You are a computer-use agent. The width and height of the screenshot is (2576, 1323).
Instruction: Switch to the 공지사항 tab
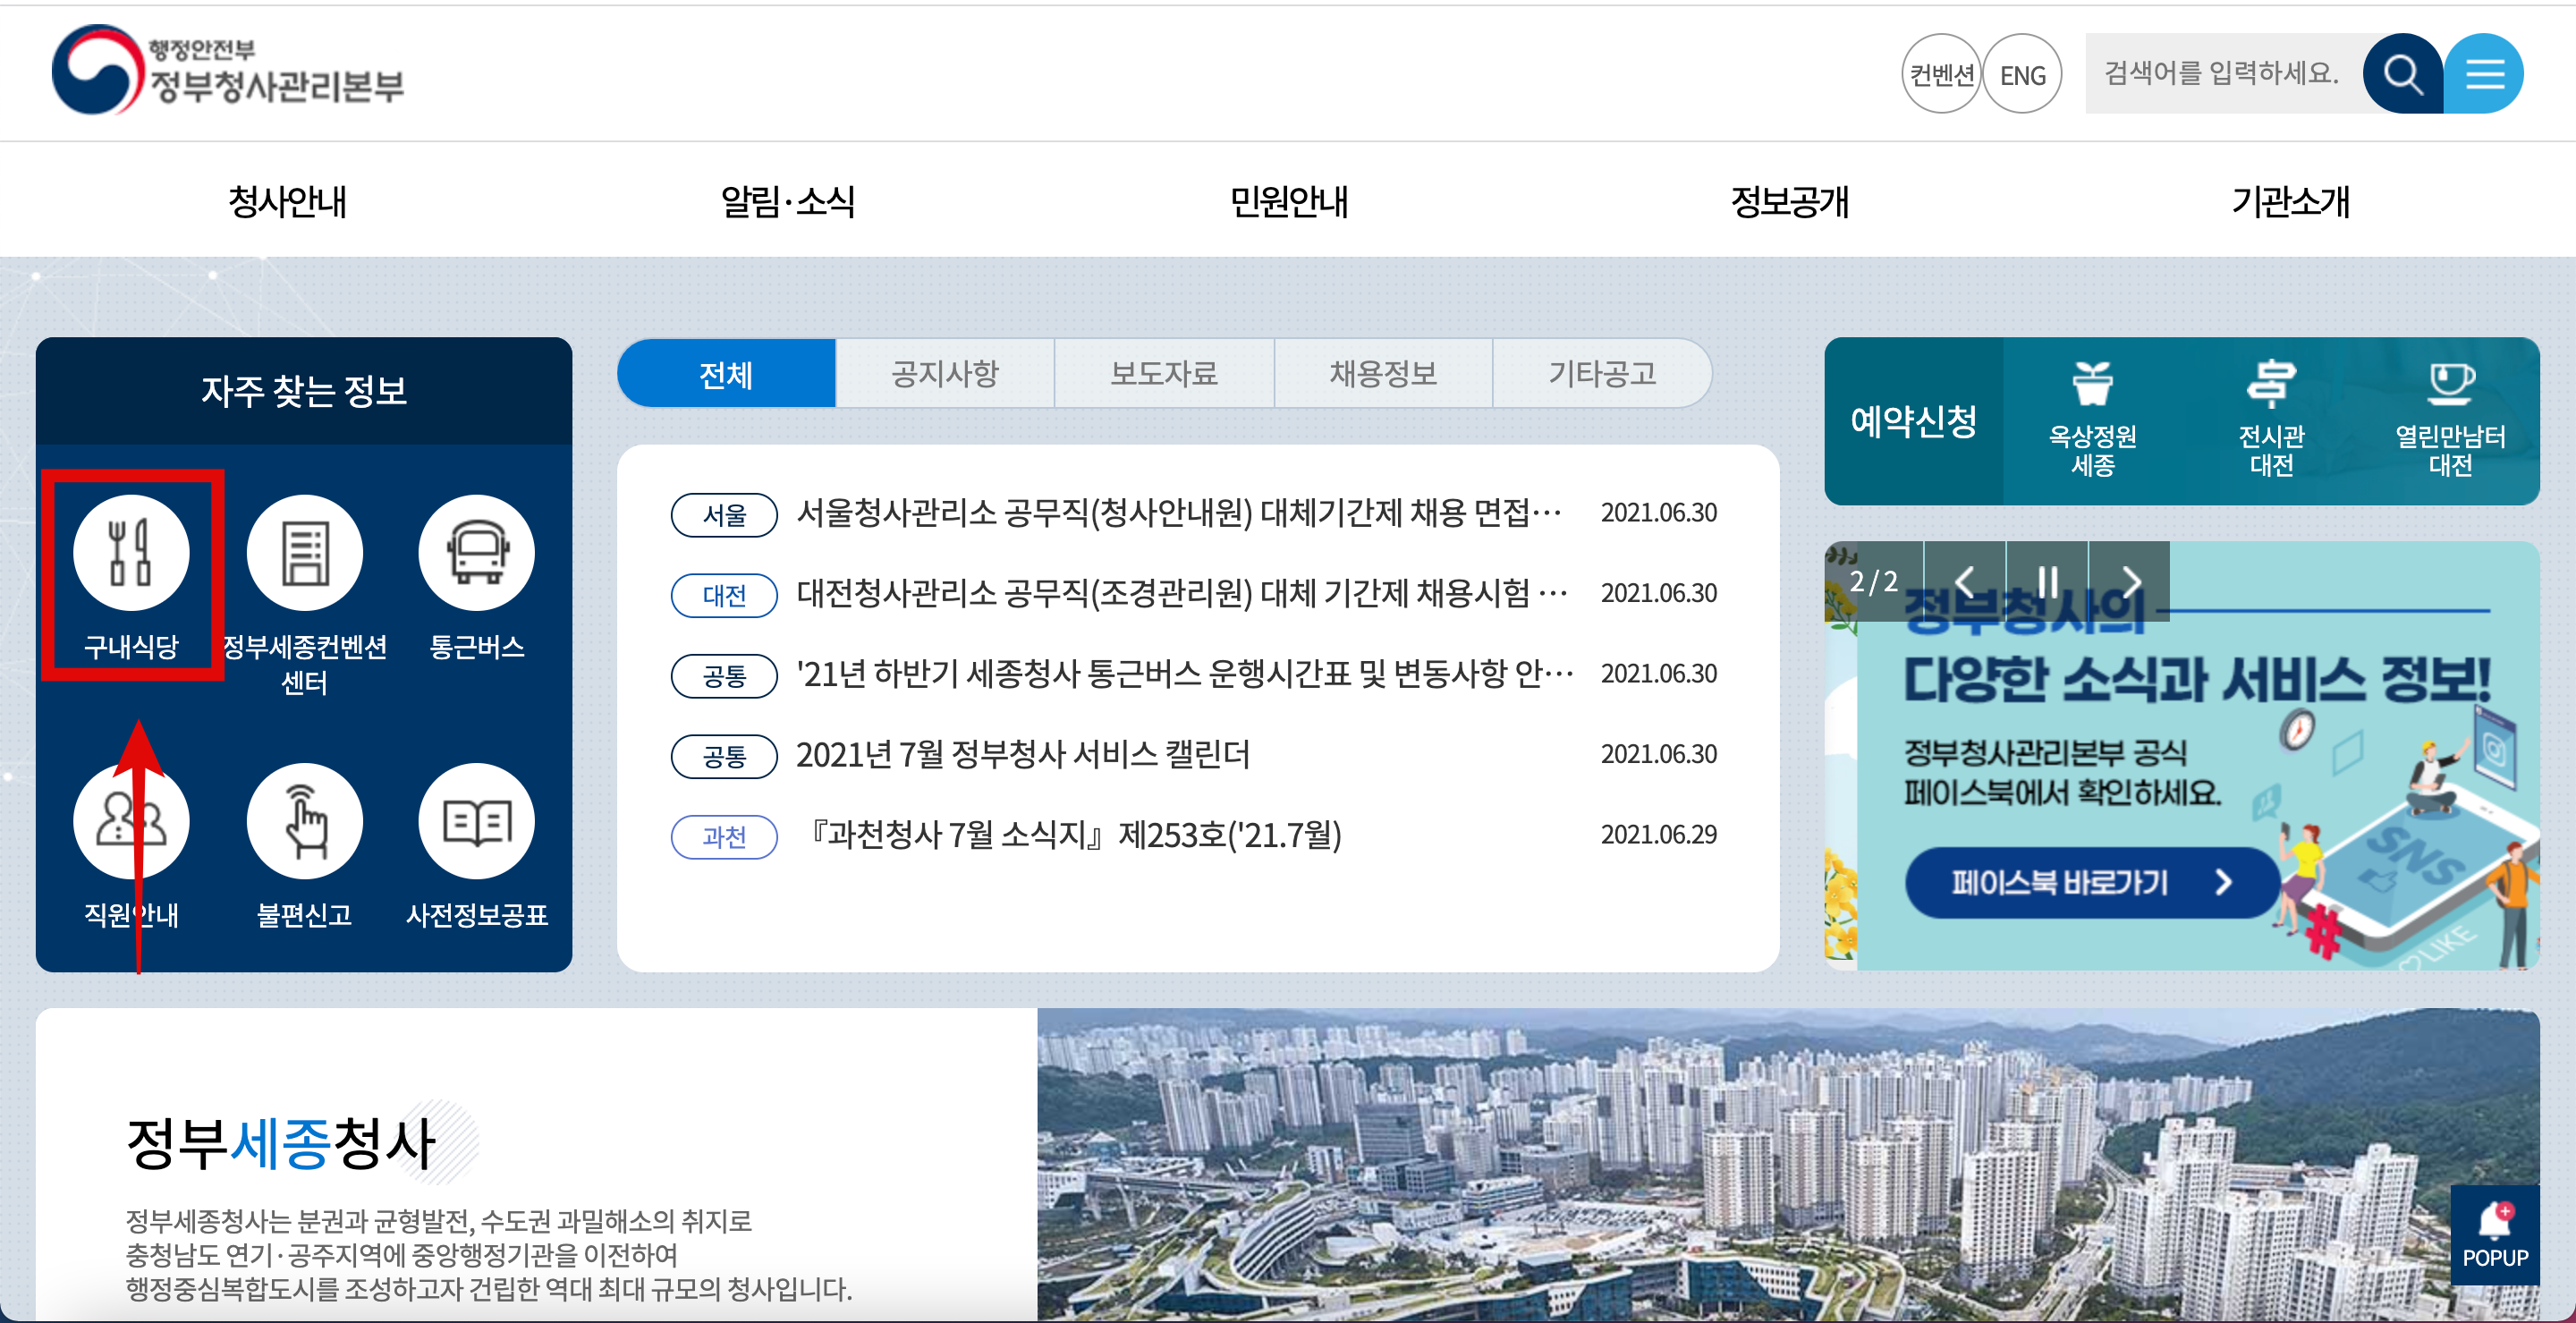(945, 374)
